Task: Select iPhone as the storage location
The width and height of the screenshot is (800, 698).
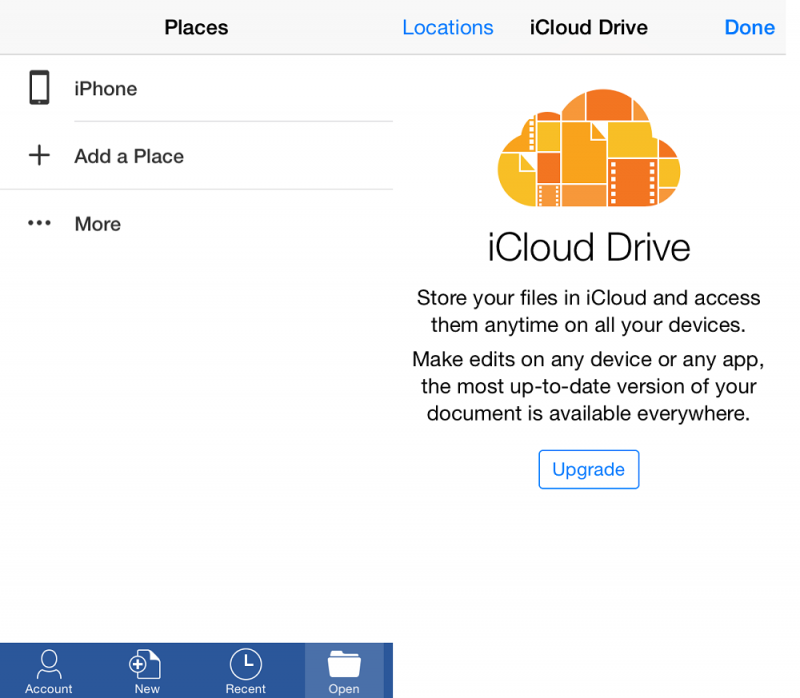Action: [x=105, y=88]
